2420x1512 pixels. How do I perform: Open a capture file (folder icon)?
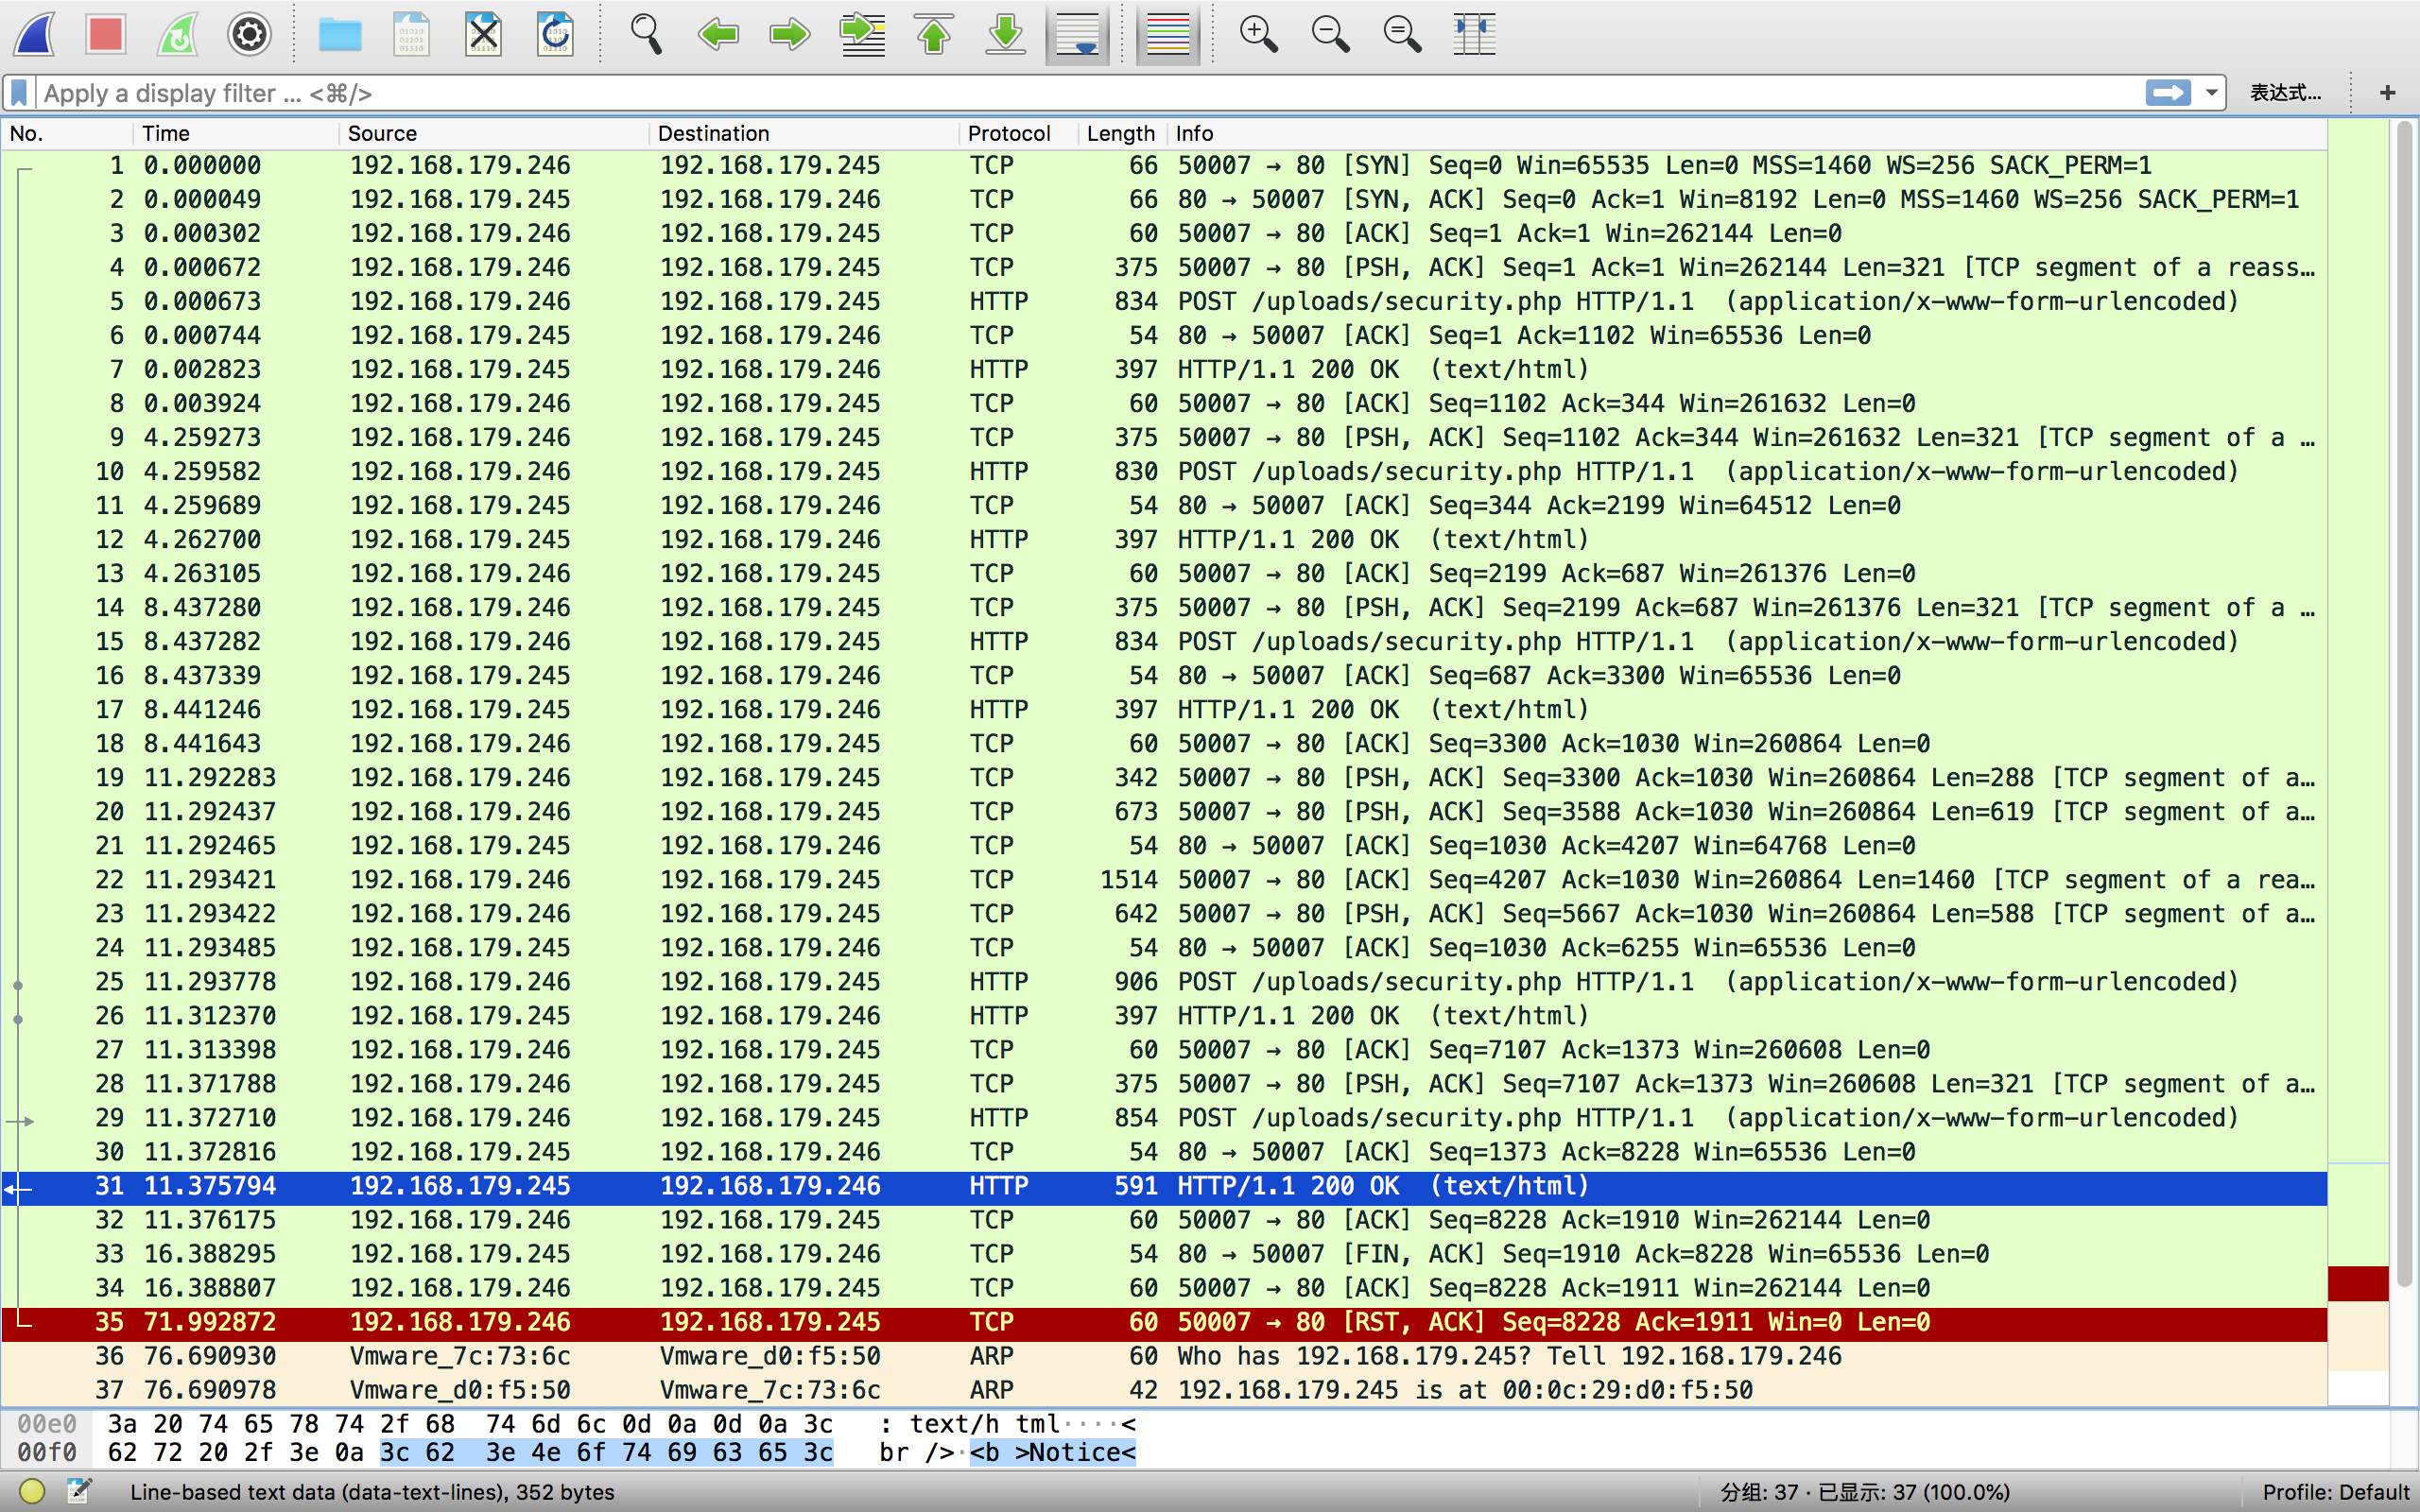340,34
